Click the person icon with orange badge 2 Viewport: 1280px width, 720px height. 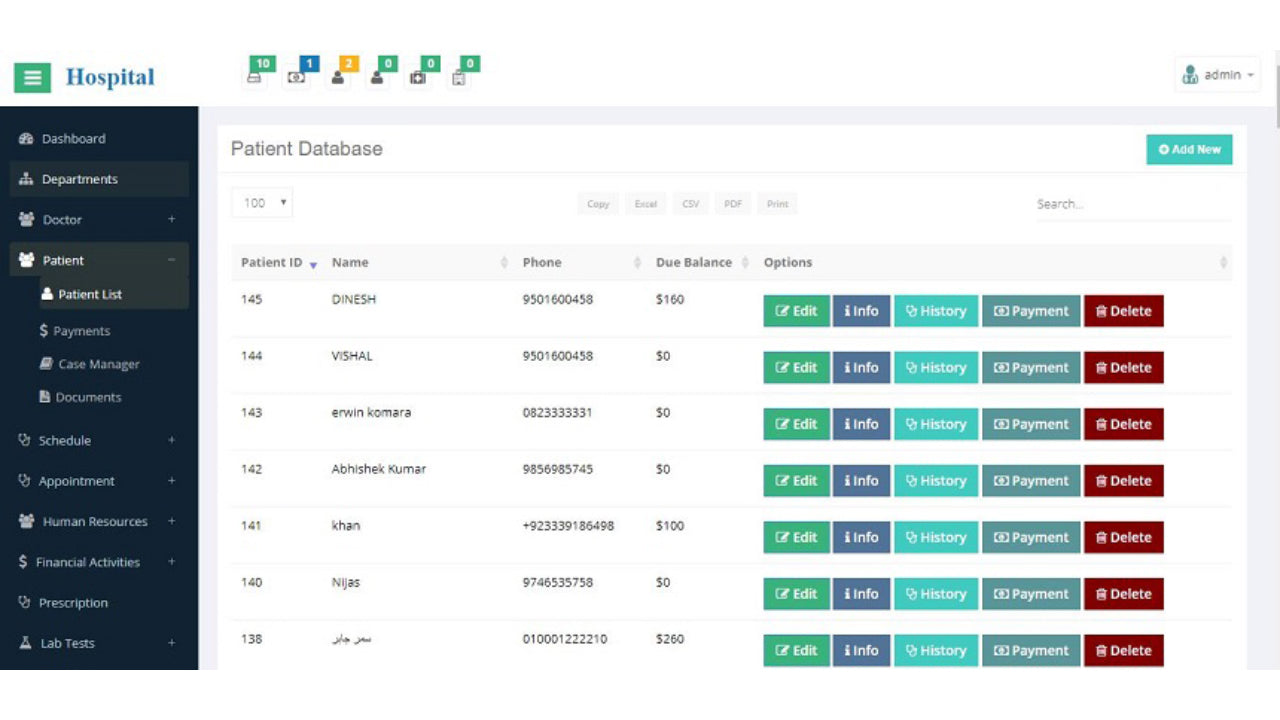[338, 77]
